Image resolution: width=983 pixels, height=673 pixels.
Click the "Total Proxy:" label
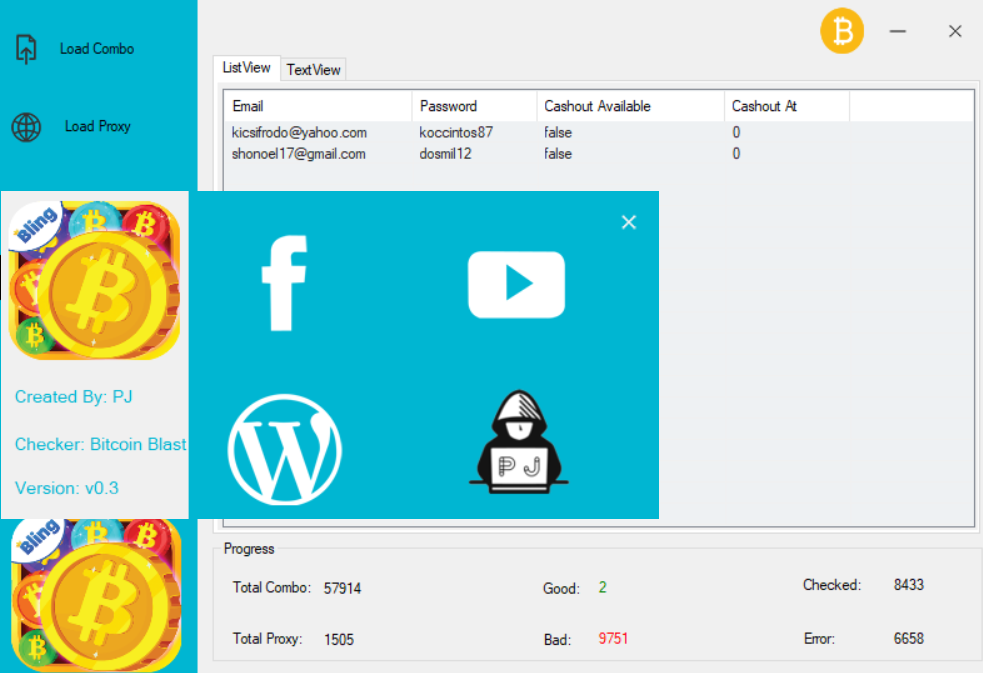(x=267, y=639)
